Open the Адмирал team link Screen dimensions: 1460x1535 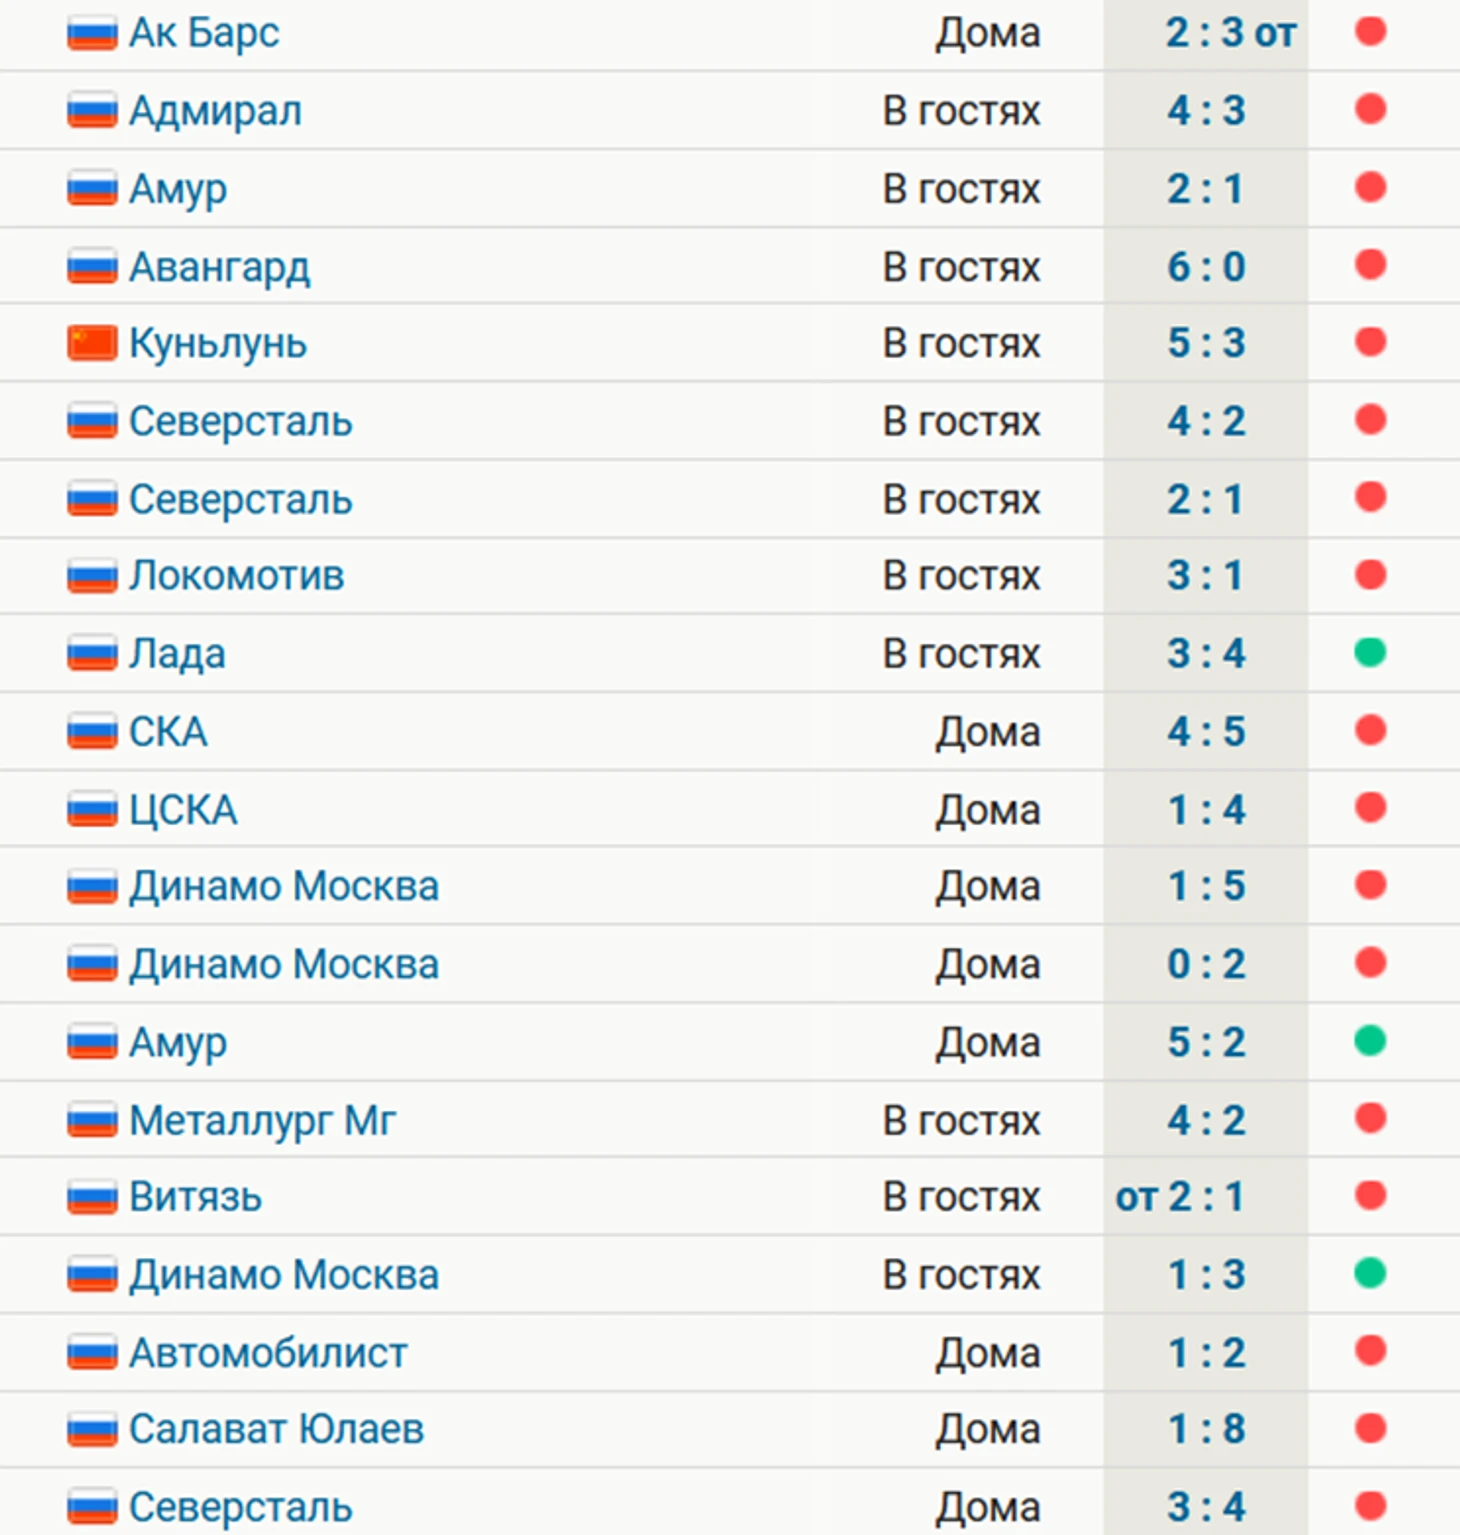tap(215, 111)
